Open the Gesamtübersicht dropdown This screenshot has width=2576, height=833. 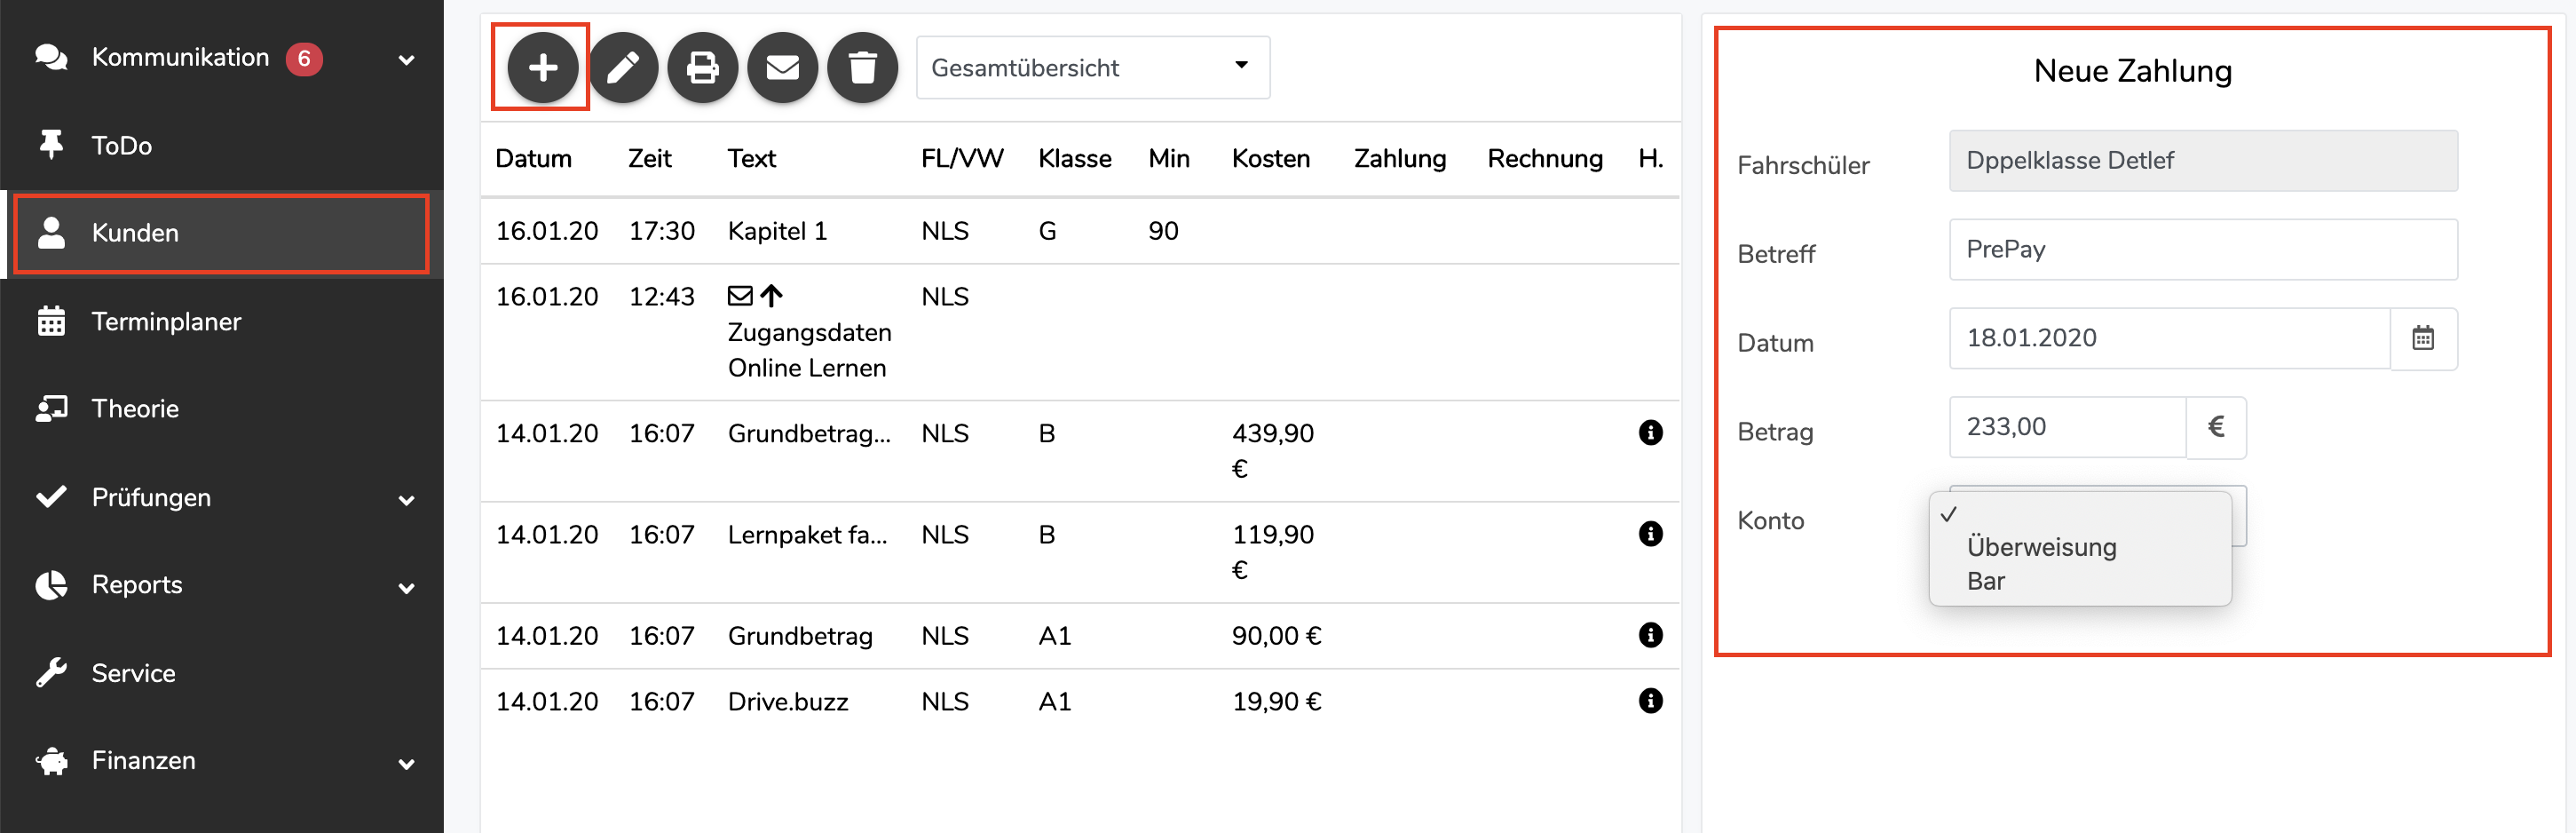pos(1092,68)
